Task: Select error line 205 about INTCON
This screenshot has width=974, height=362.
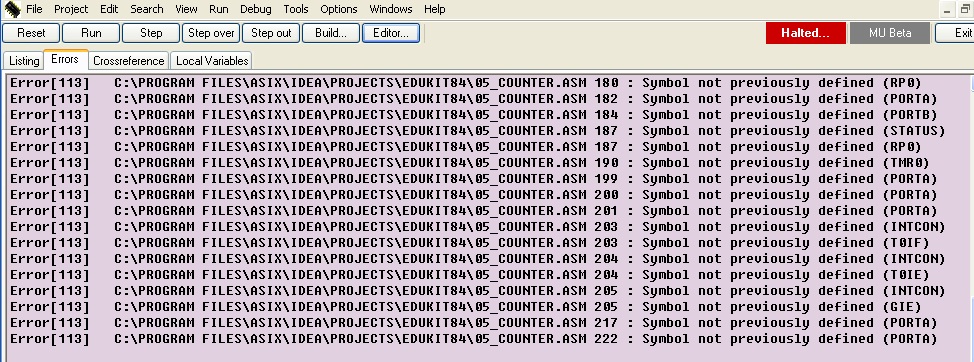Action: [477, 291]
